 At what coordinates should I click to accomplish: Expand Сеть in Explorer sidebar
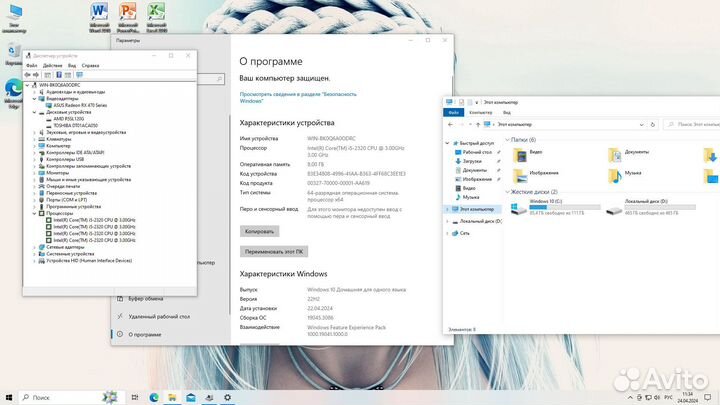[447, 233]
